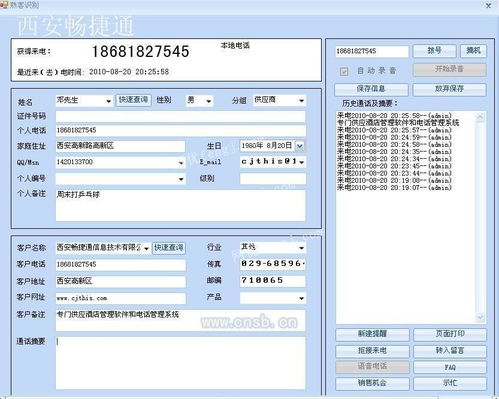Click 快速查询 next to 姓名
This screenshot has height=399, width=499.
click(133, 100)
